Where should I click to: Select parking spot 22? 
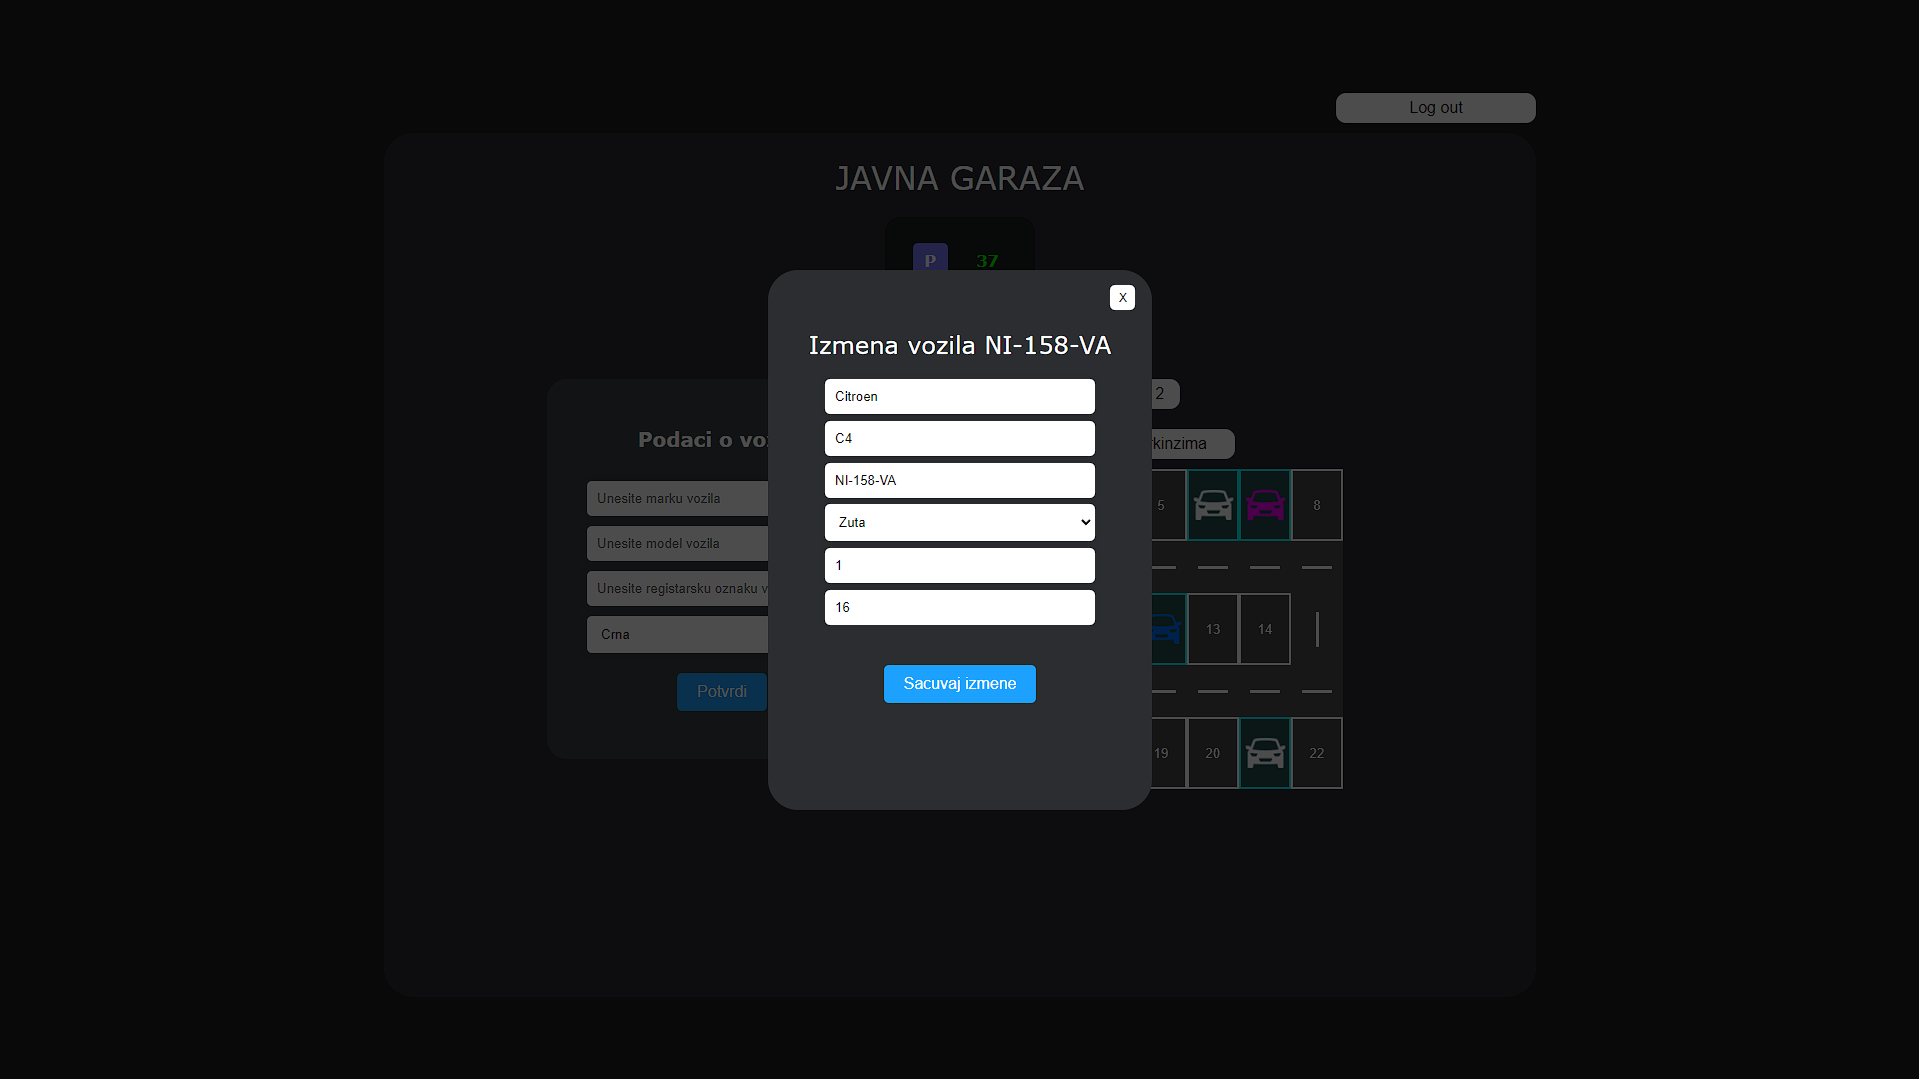1317,753
